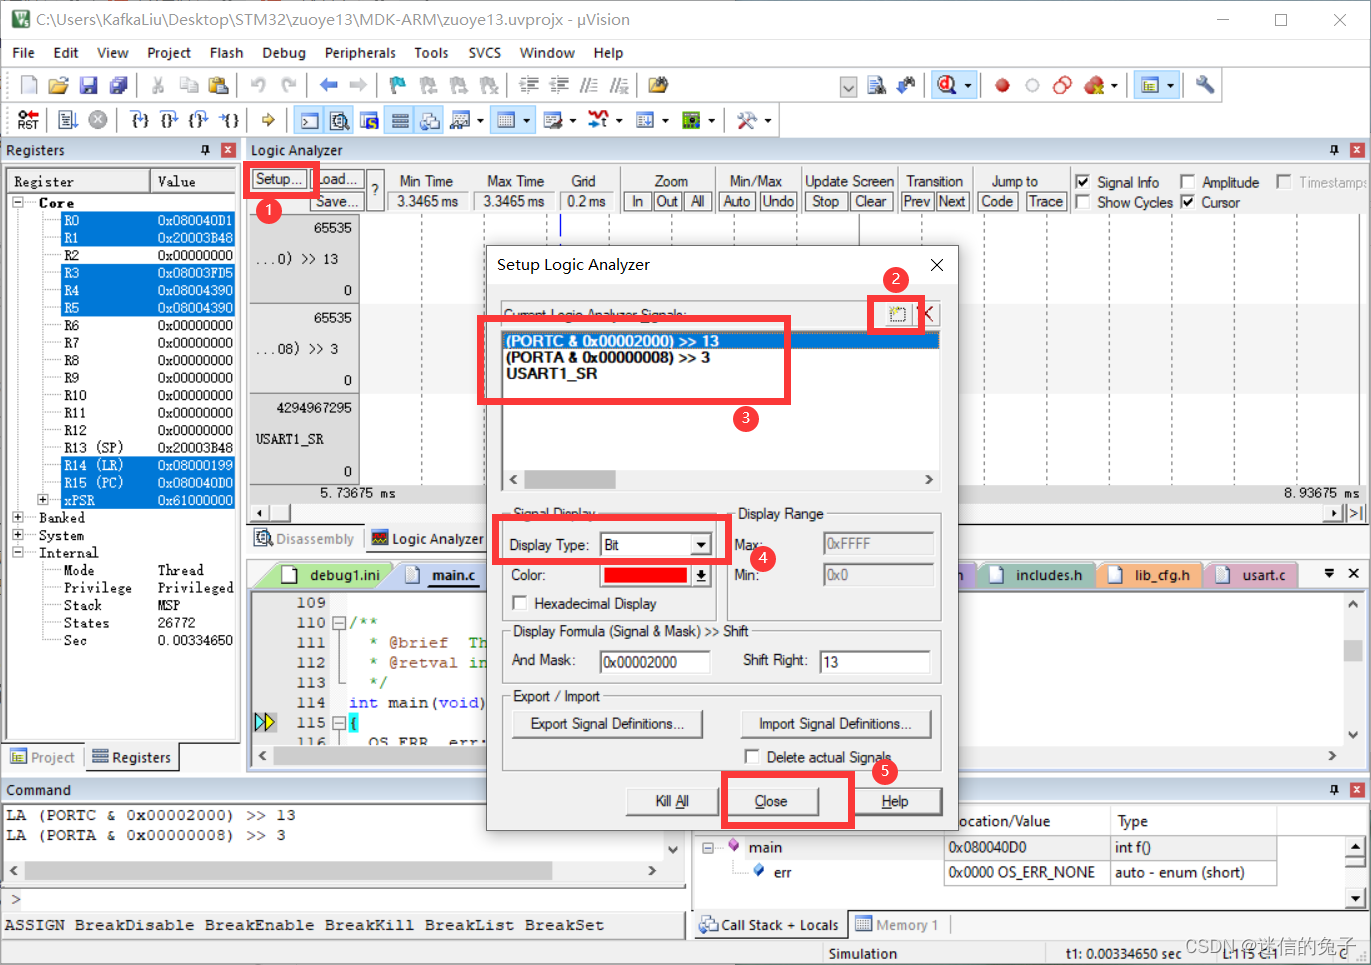Expand the xPSR register node
The image size is (1371, 965).
click(43, 500)
